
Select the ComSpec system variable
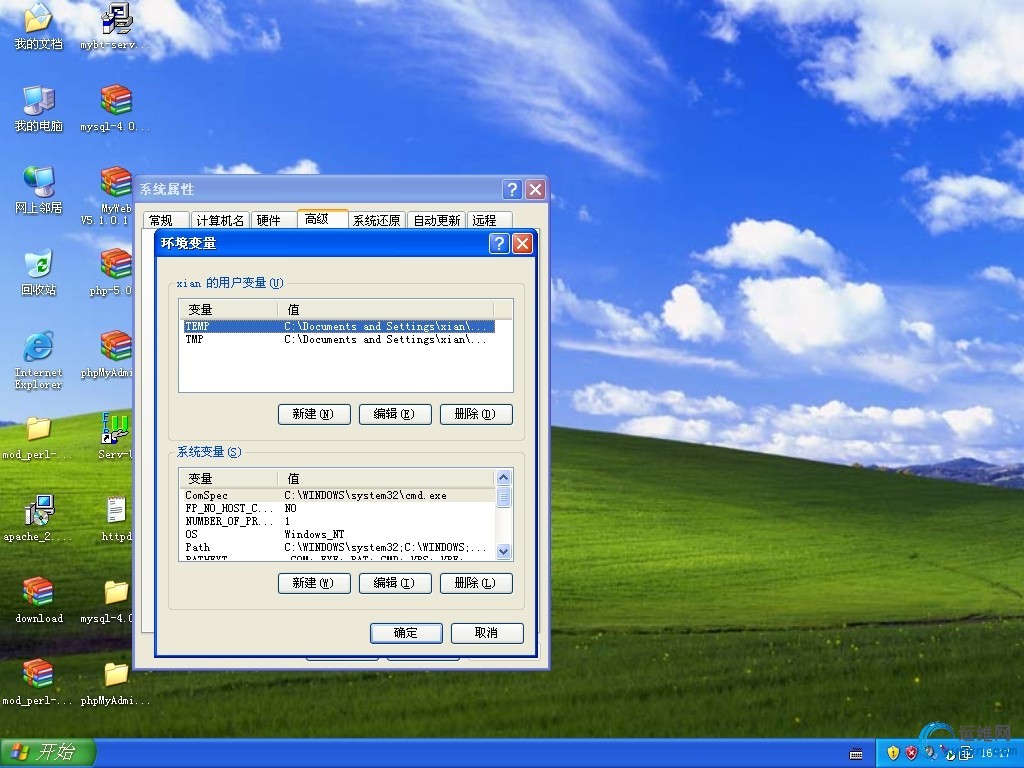pos(338,496)
